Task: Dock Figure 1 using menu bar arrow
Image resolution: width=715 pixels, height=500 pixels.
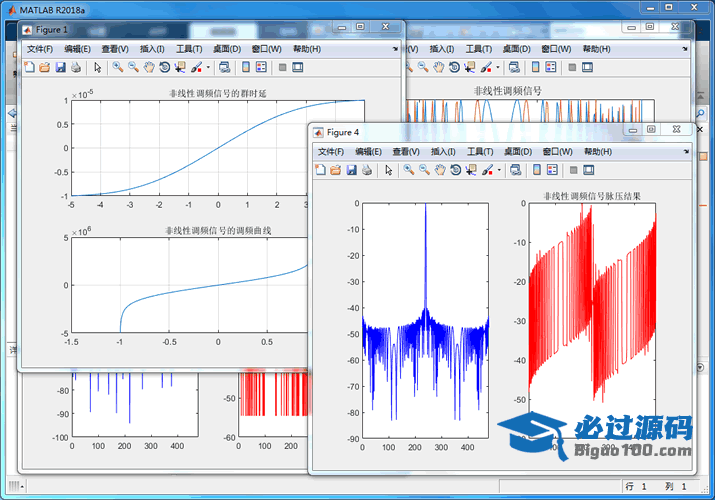Action: click(x=395, y=49)
